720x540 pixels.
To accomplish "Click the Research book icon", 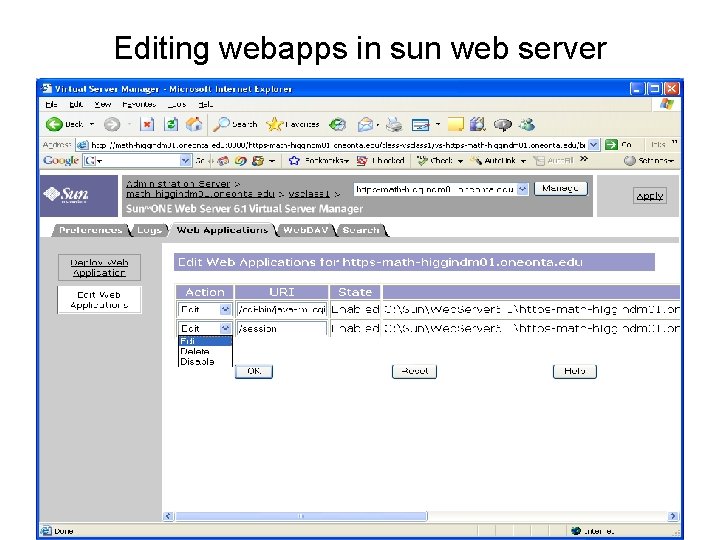I will (478, 124).
